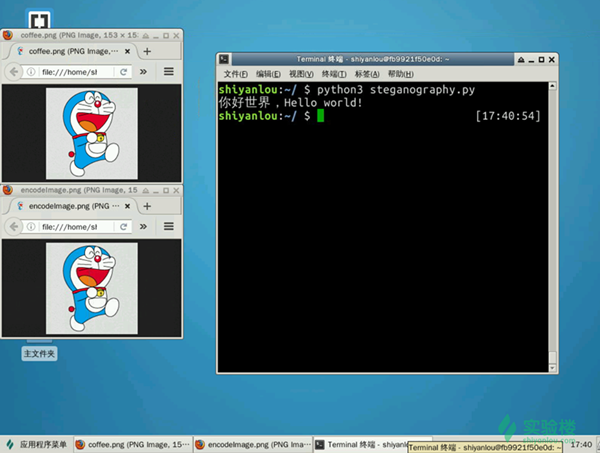Shade the encodeImage.png Firefox window
This screenshot has height=453, width=600.
146,190
